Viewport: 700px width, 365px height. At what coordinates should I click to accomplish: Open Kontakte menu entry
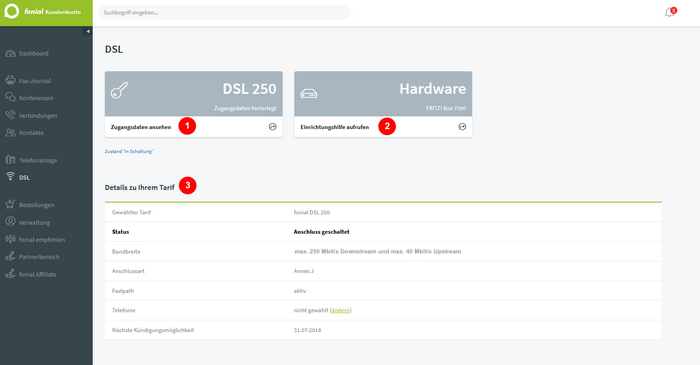click(x=31, y=133)
